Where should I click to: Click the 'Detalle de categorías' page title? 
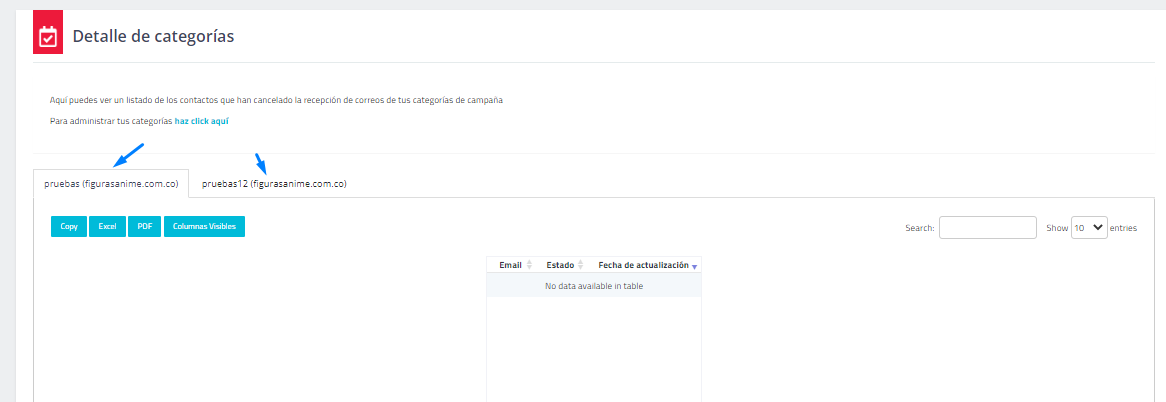coord(153,37)
